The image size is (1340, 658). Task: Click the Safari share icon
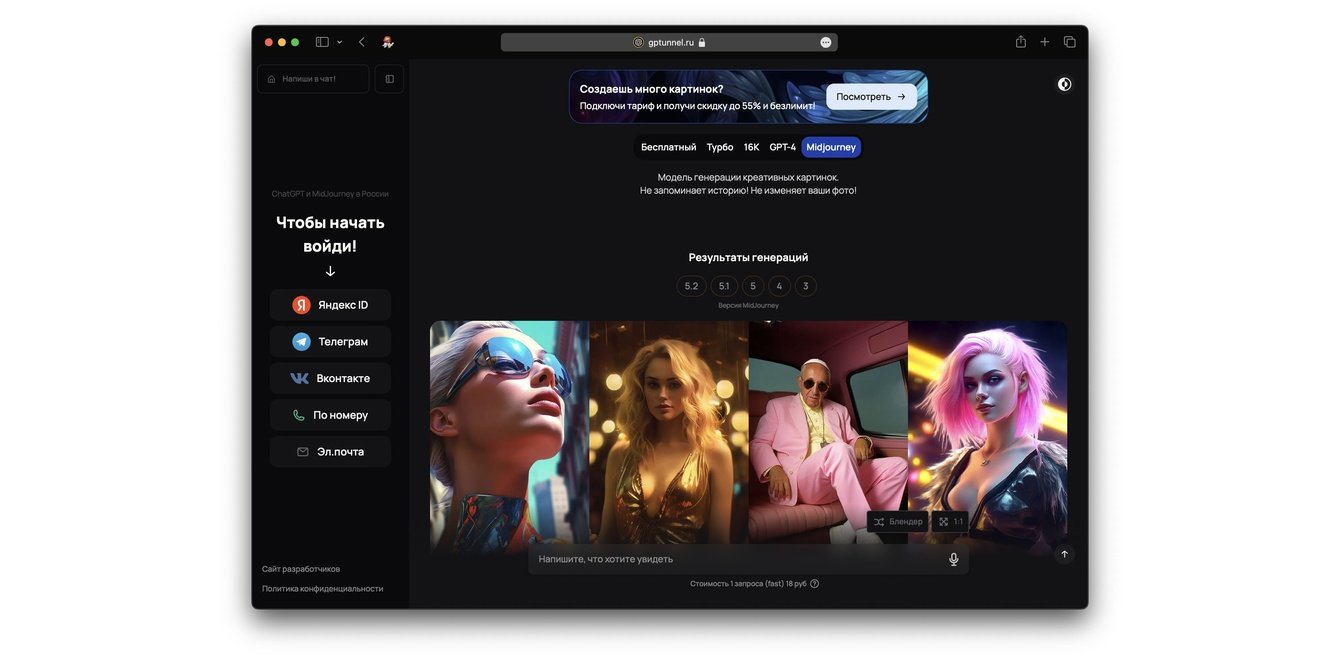[1021, 42]
